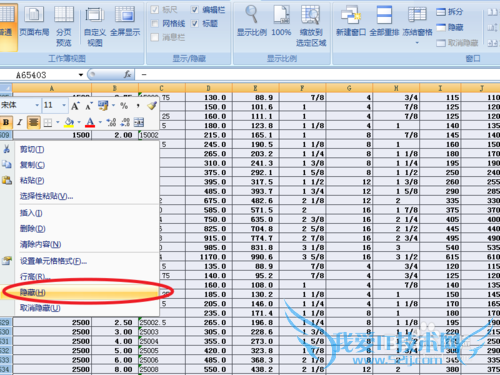Apply accounting number format in mini toolbar
The width and height of the screenshot is (500, 375).
103,106
